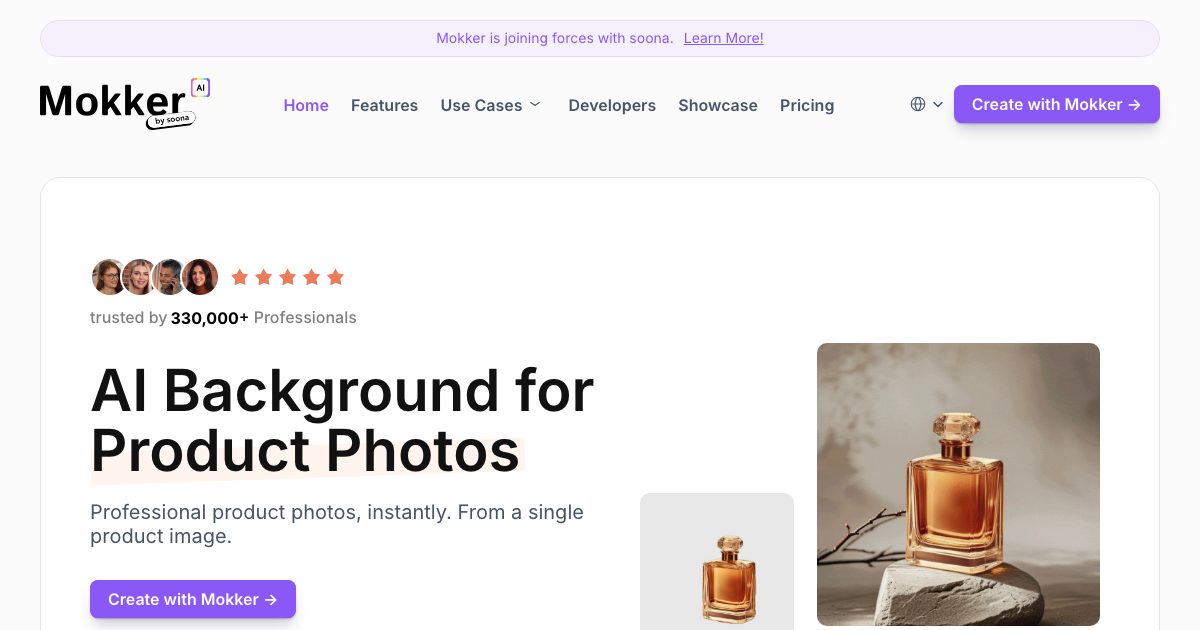Click the group of user avatars
The width and height of the screenshot is (1200, 630).
click(155, 277)
